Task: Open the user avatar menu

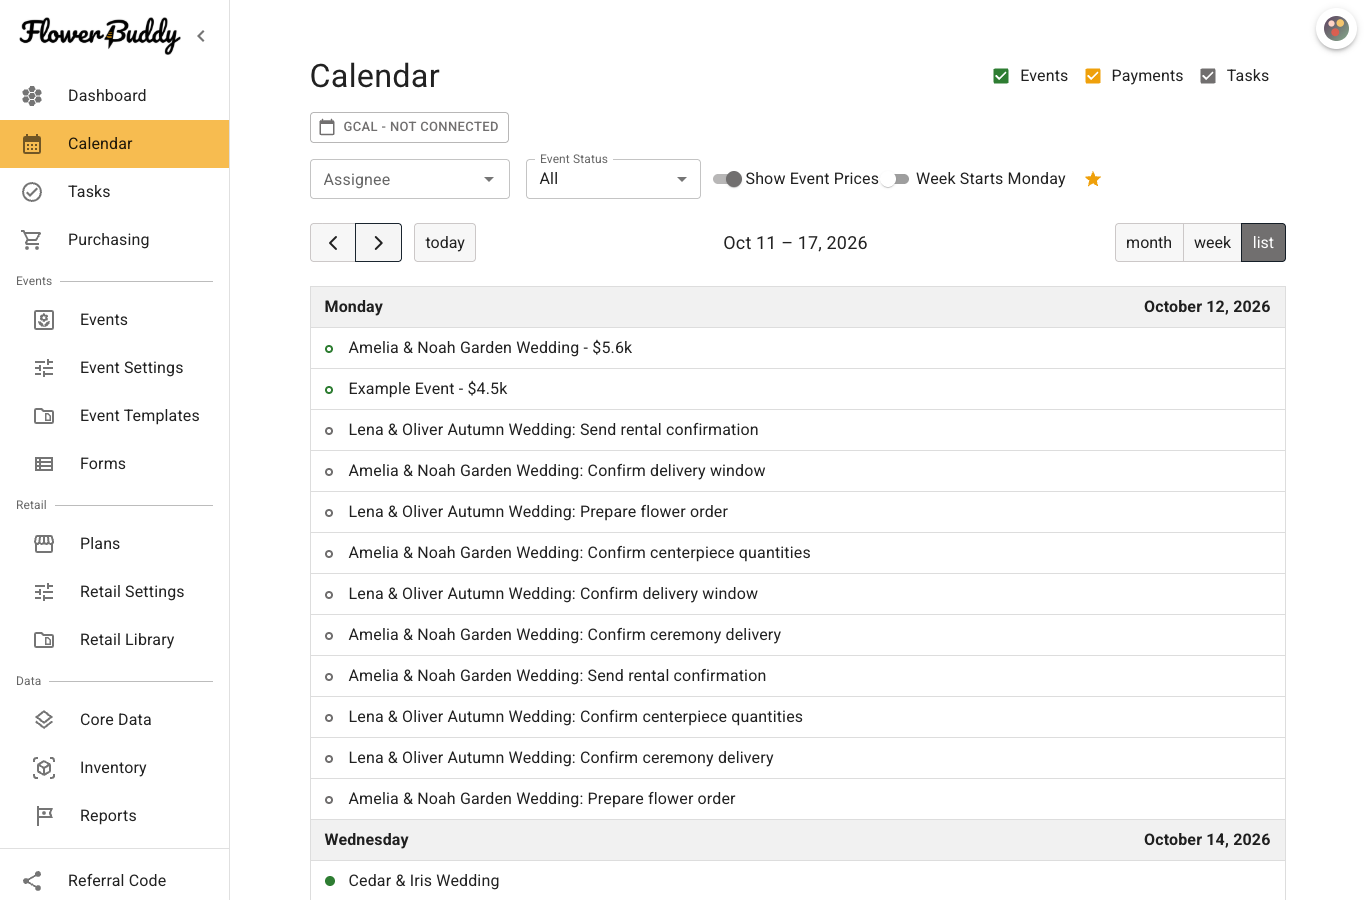Action: (1336, 28)
